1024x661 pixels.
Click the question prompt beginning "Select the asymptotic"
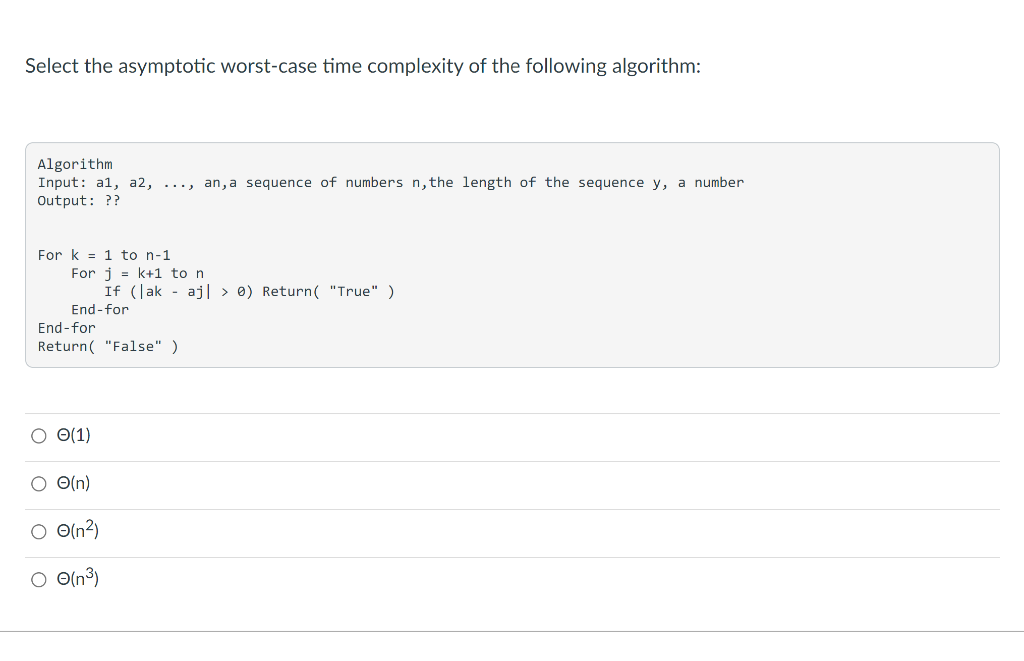(363, 66)
